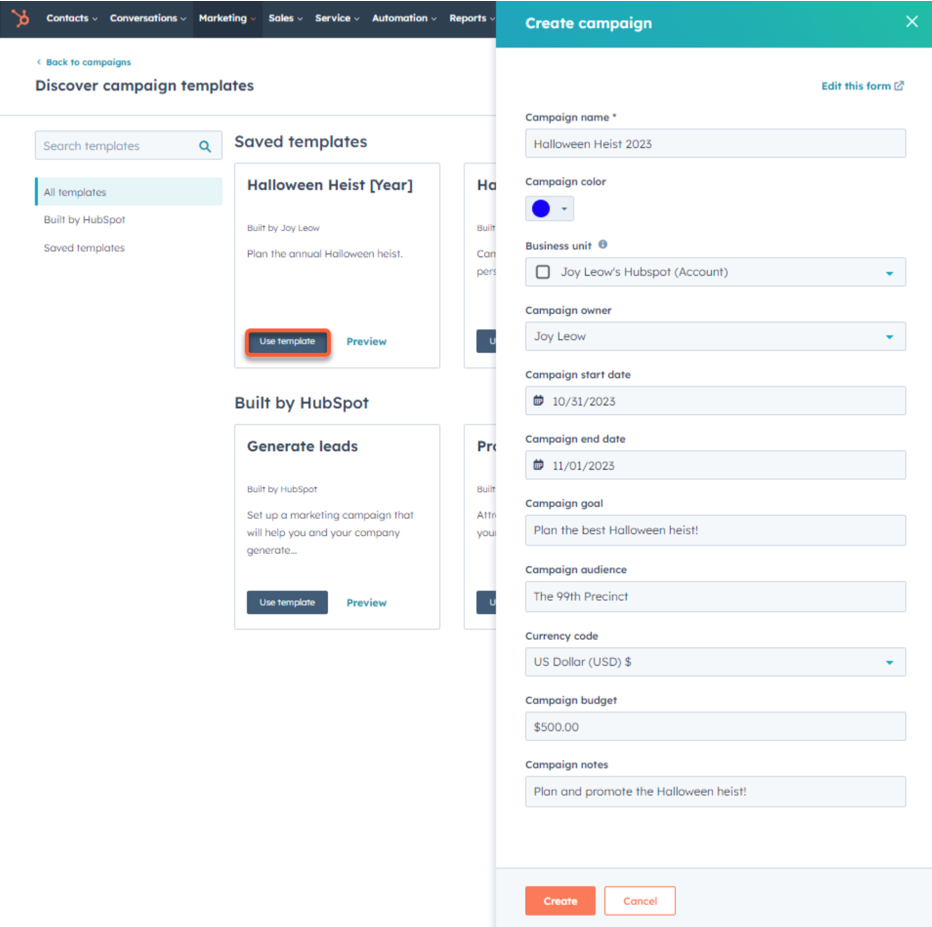The image size is (932, 927).
Task: Open the Marketing menu
Action: [x=226, y=18]
